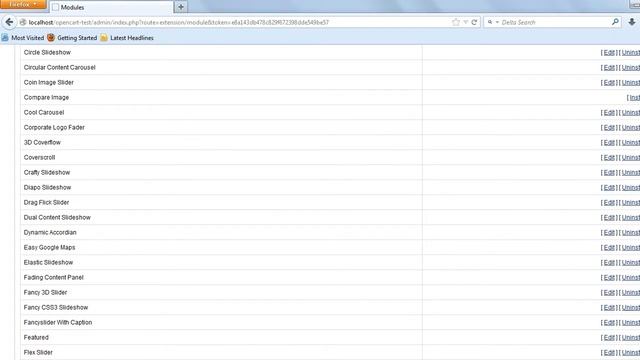Edit the Diapo Slideshow module
Viewport: 640px width, 360px height.
(x=609, y=188)
